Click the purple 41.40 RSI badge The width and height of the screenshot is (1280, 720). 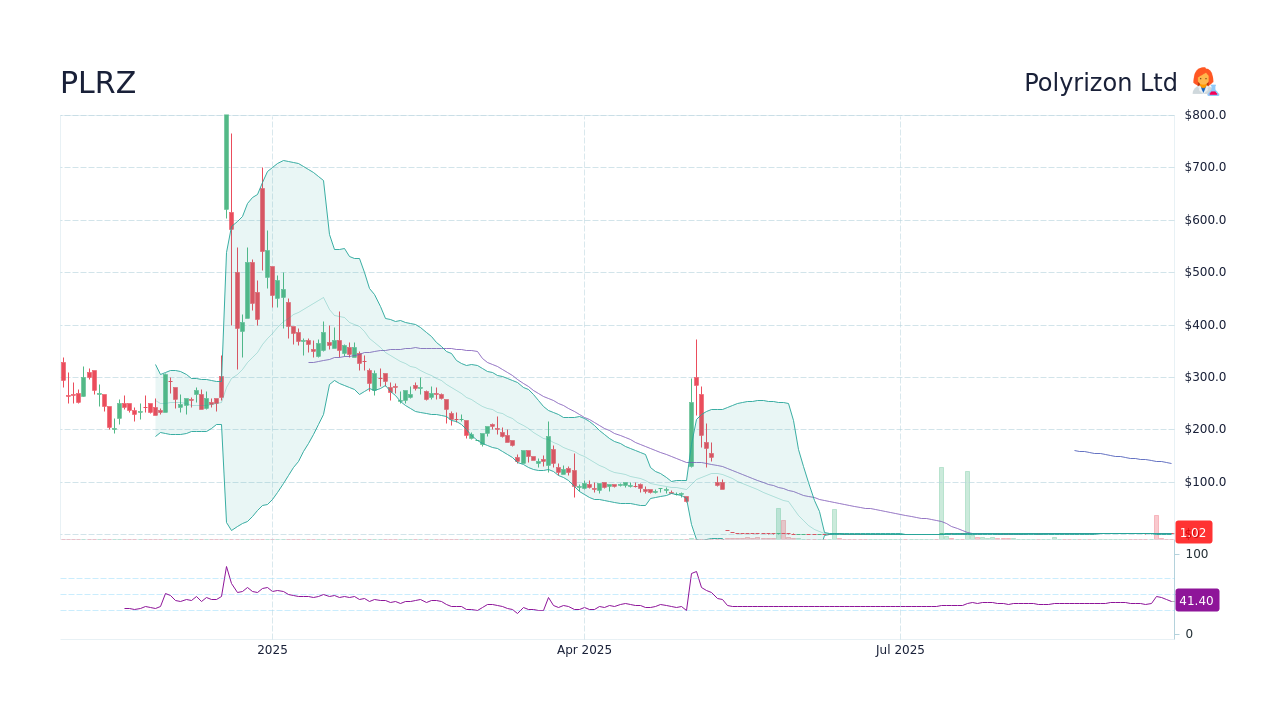[1196, 600]
